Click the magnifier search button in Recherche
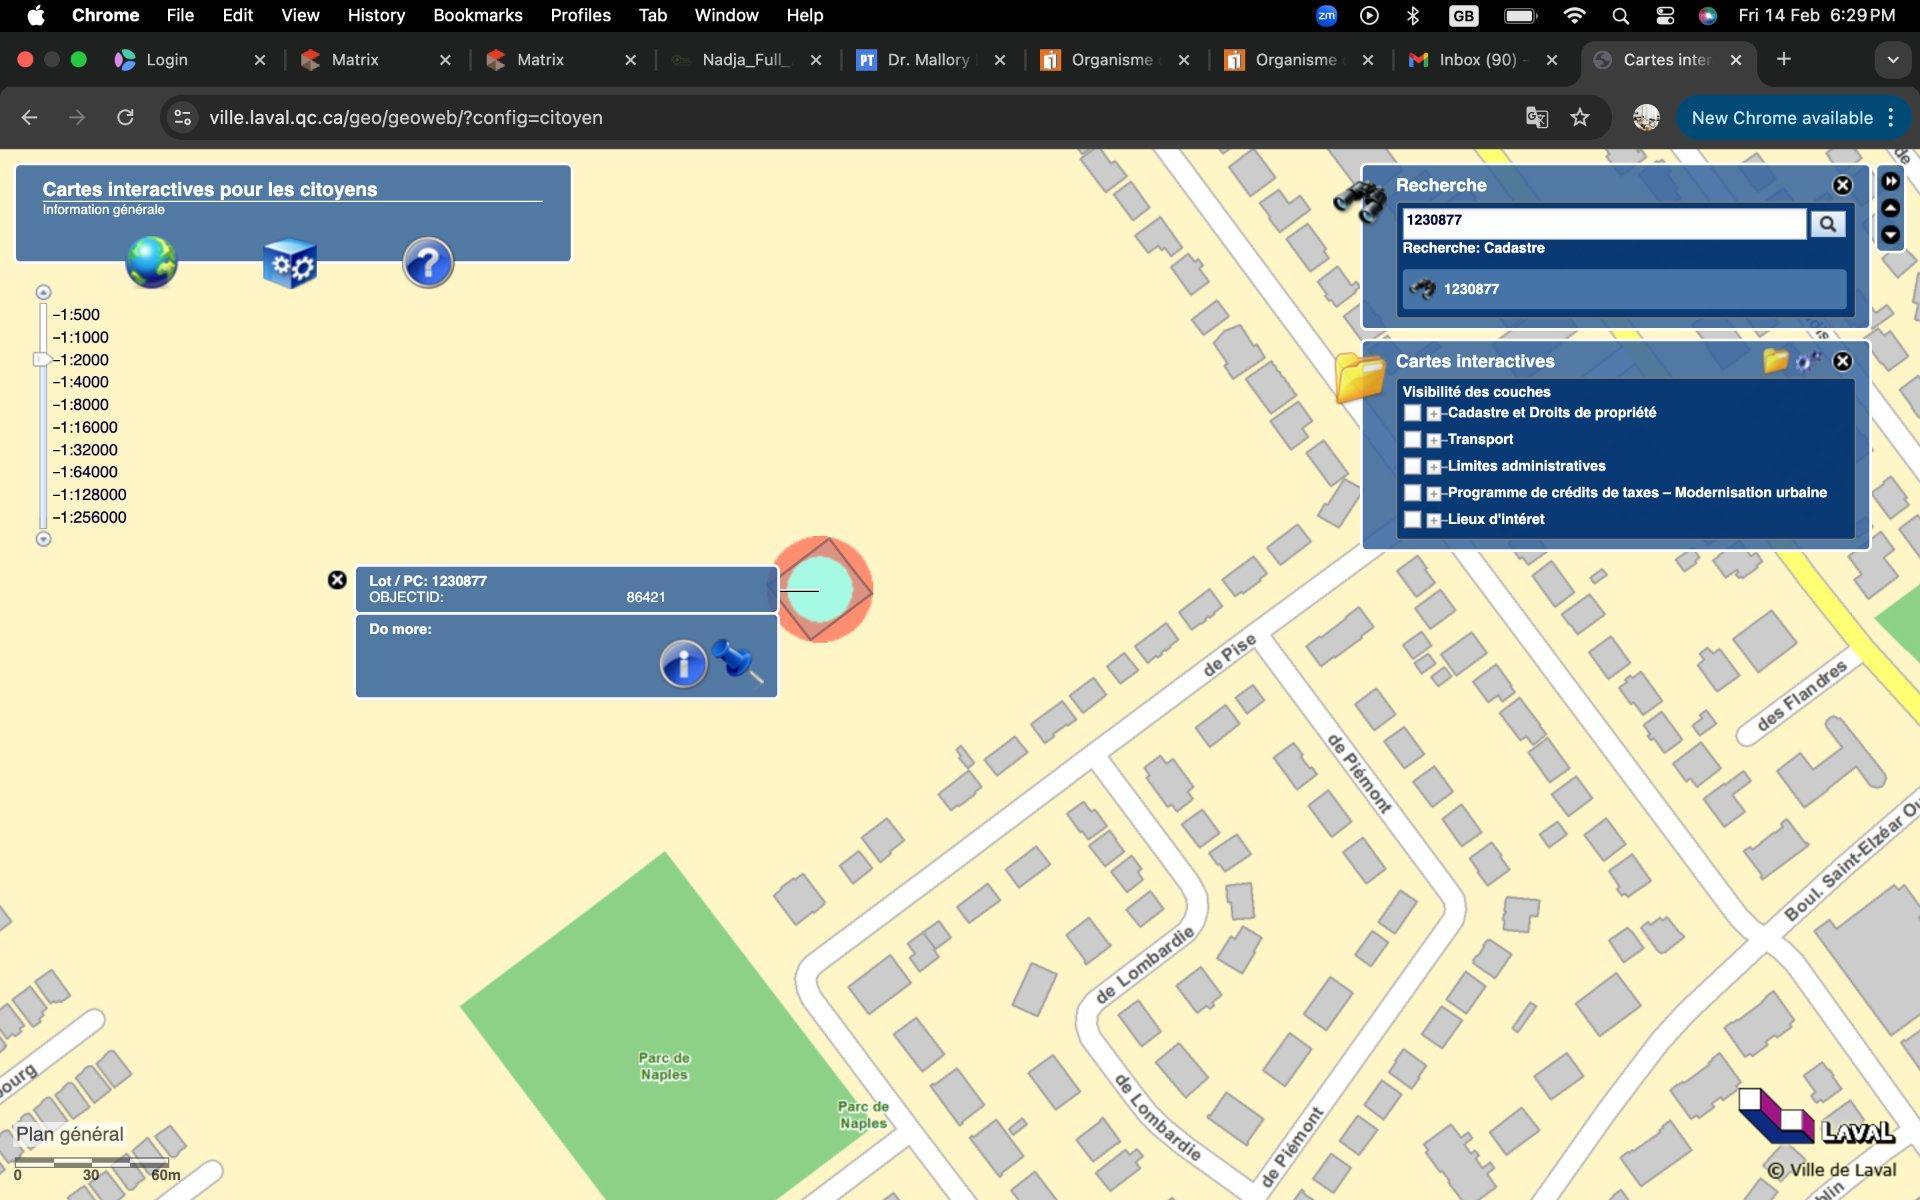This screenshot has height=1200, width=1920. (1827, 224)
